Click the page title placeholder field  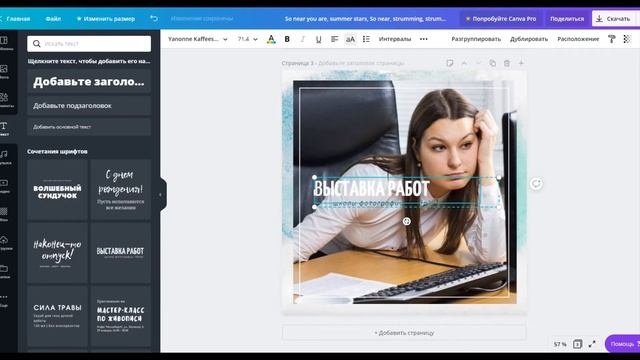361,63
